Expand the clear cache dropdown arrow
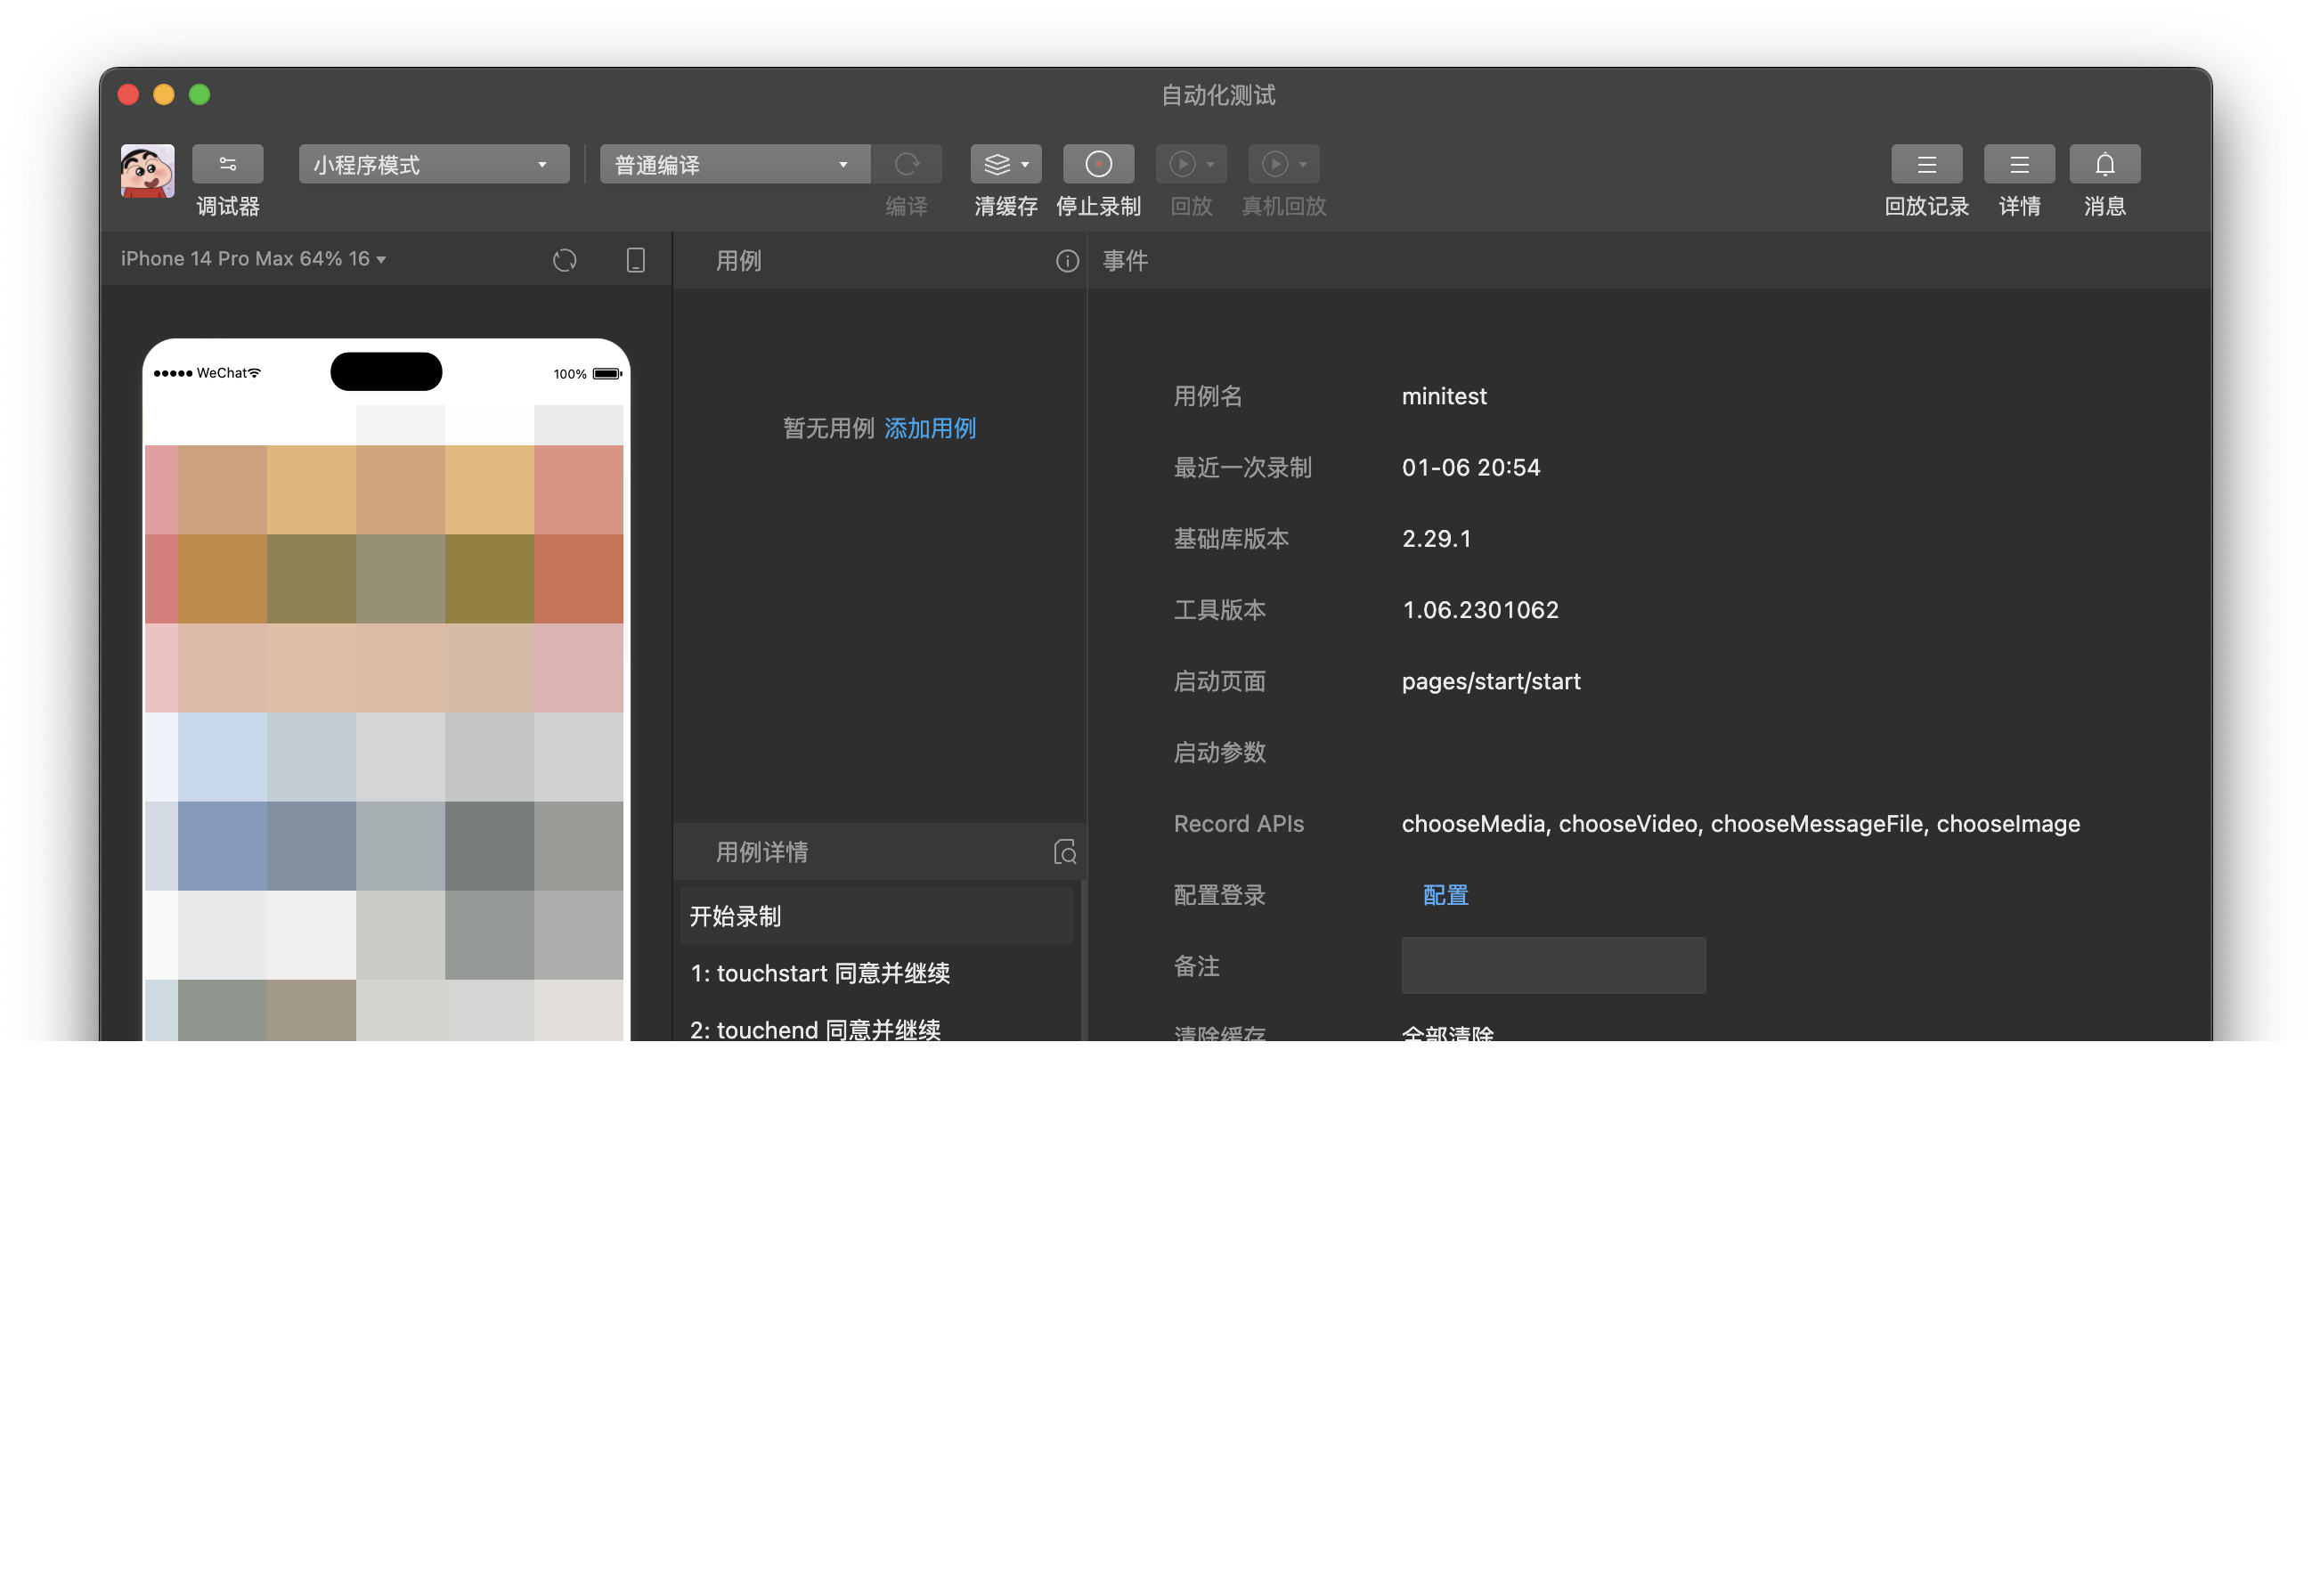The image size is (2312, 1596). pyautogui.click(x=1025, y=164)
